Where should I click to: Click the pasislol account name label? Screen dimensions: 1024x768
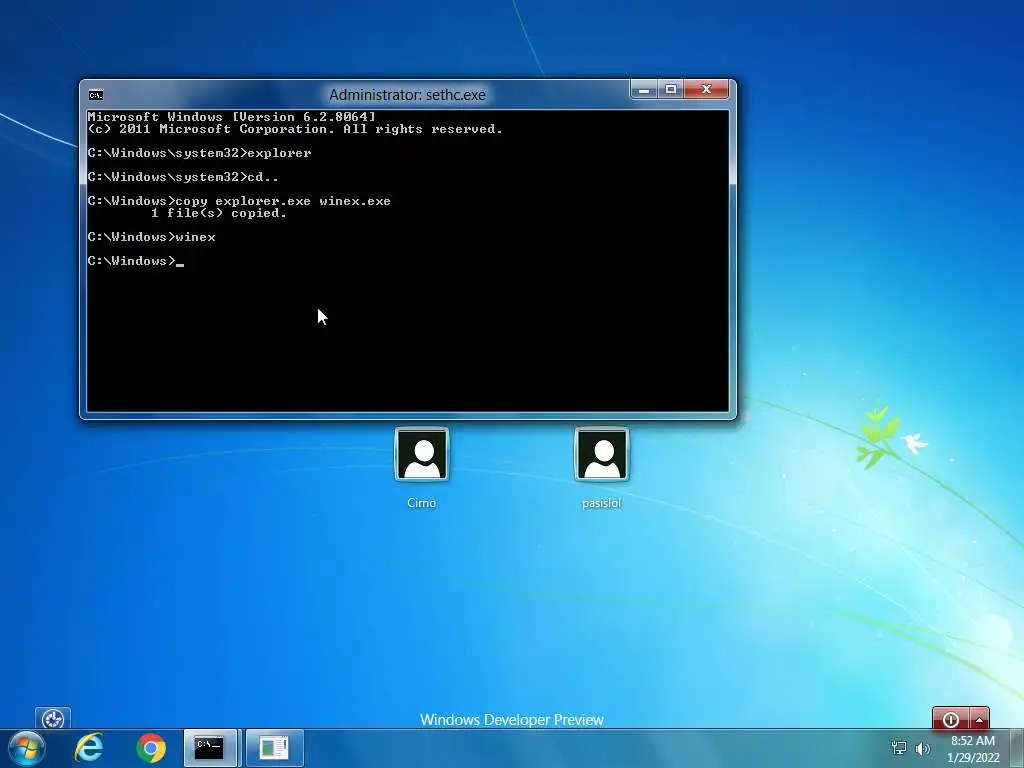[x=601, y=503]
